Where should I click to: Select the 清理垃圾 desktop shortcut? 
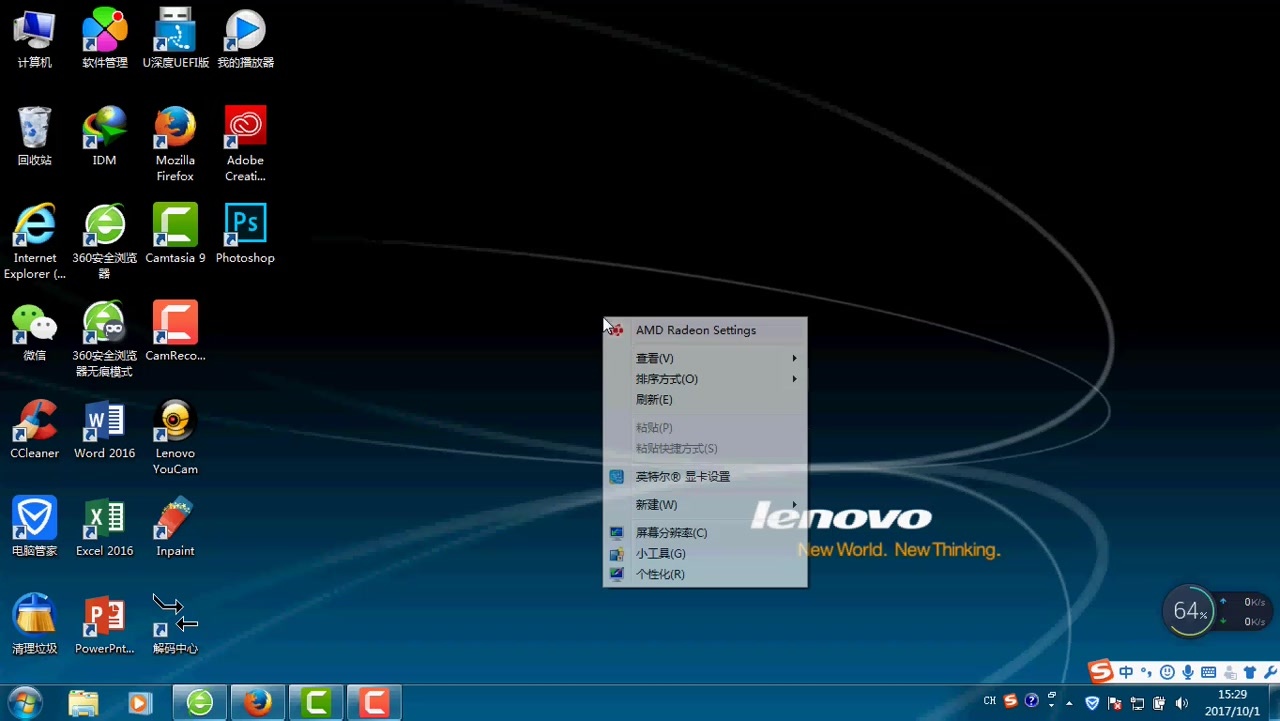pos(34,625)
